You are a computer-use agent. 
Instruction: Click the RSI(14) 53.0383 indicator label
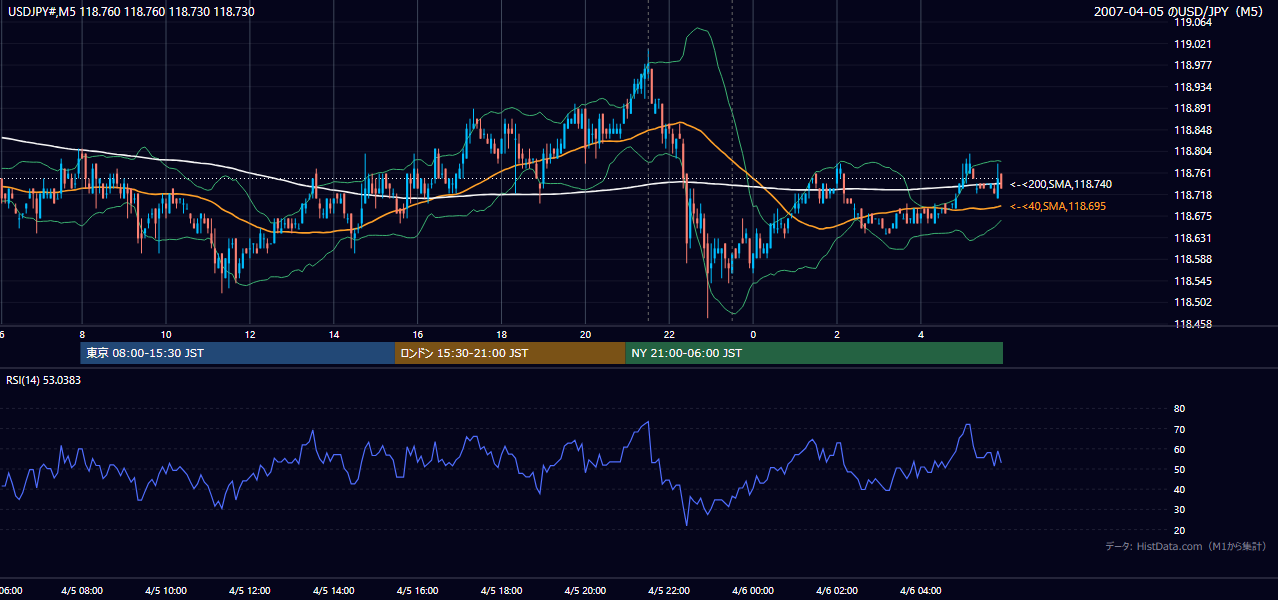pyautogui.click(x=44, y=380)
